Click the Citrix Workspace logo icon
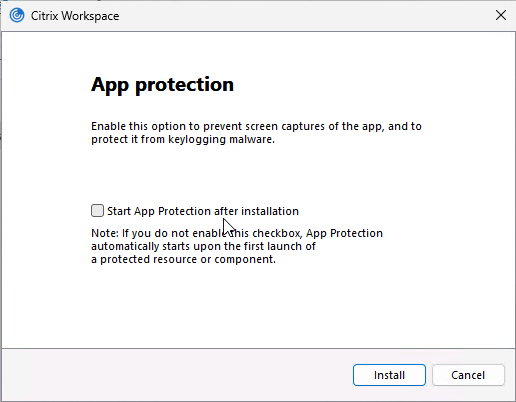Screen dimensions: 516x402 point(17,15)
